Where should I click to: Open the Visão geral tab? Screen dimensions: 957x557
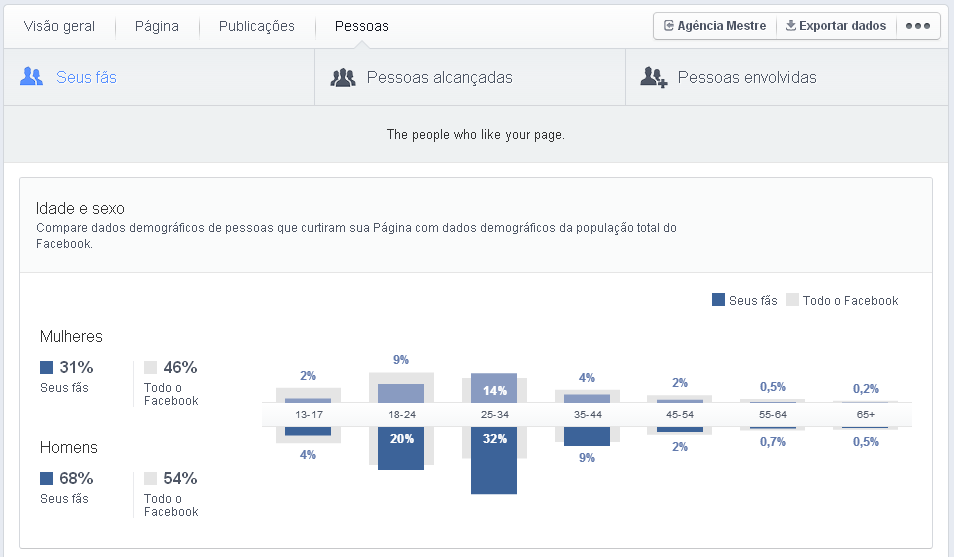[x=59, y=26]
